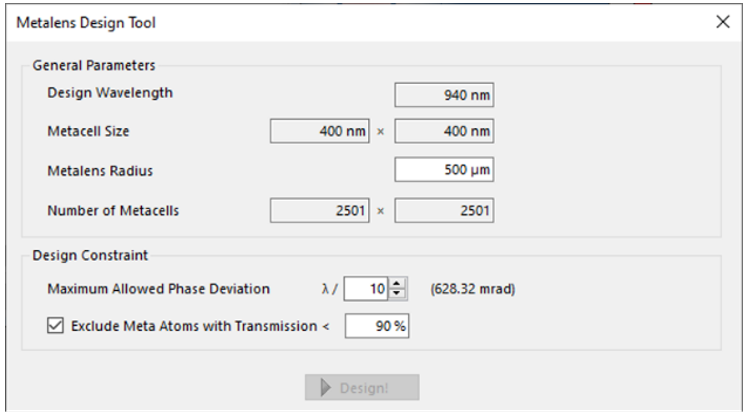The height and width of the screenshot is (420, 753).
Task: Click the Design Constraint group heading
Action: tap(90, 255)
